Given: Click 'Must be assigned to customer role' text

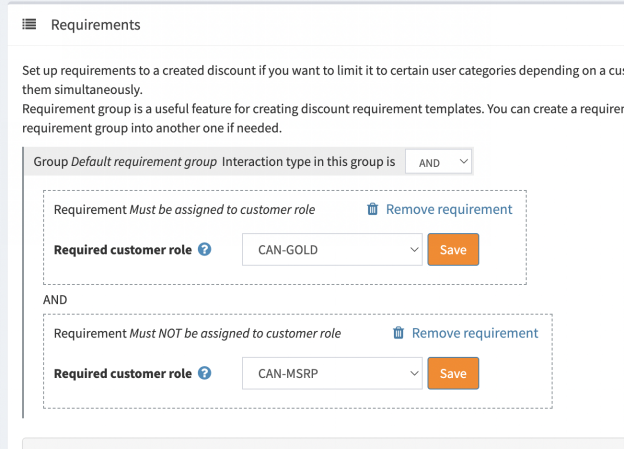Looking at the screenshot, I should 222,210.
